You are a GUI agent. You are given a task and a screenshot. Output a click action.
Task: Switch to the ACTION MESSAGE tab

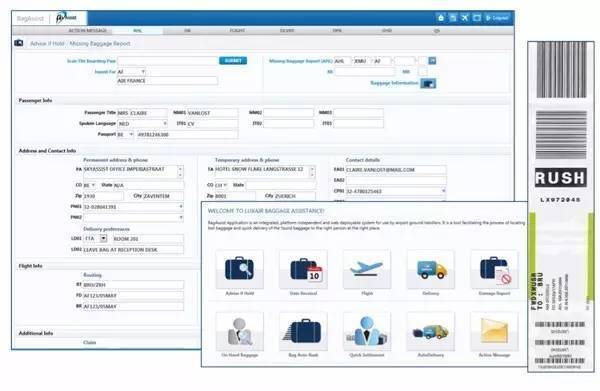[x=88, y=31]
